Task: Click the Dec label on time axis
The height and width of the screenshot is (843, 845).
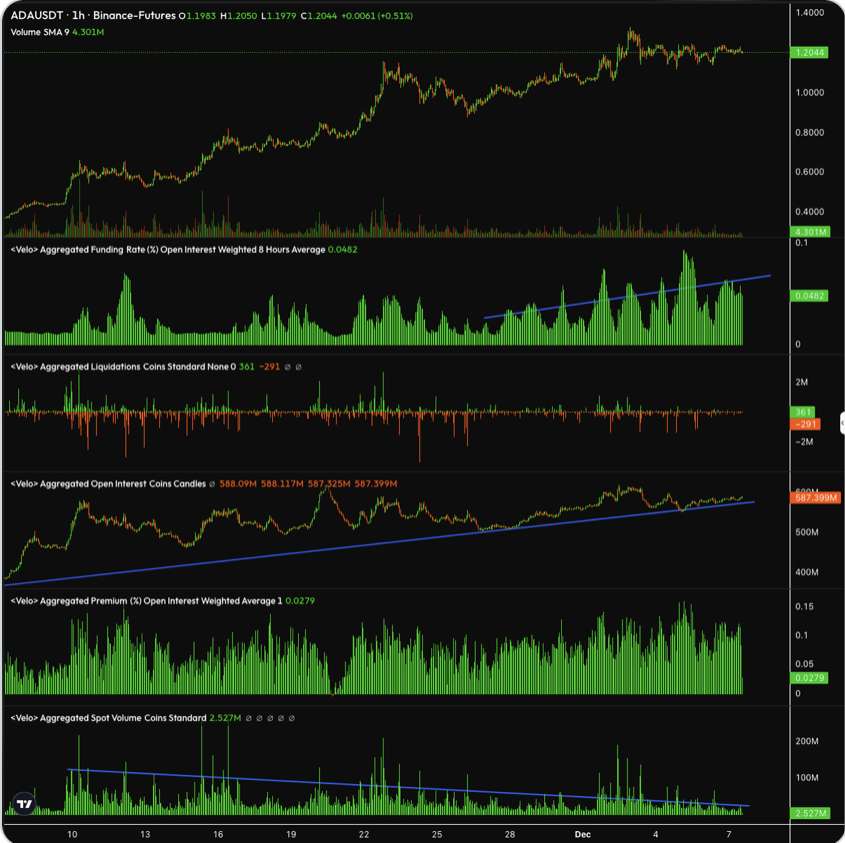Action: [583, 834]
